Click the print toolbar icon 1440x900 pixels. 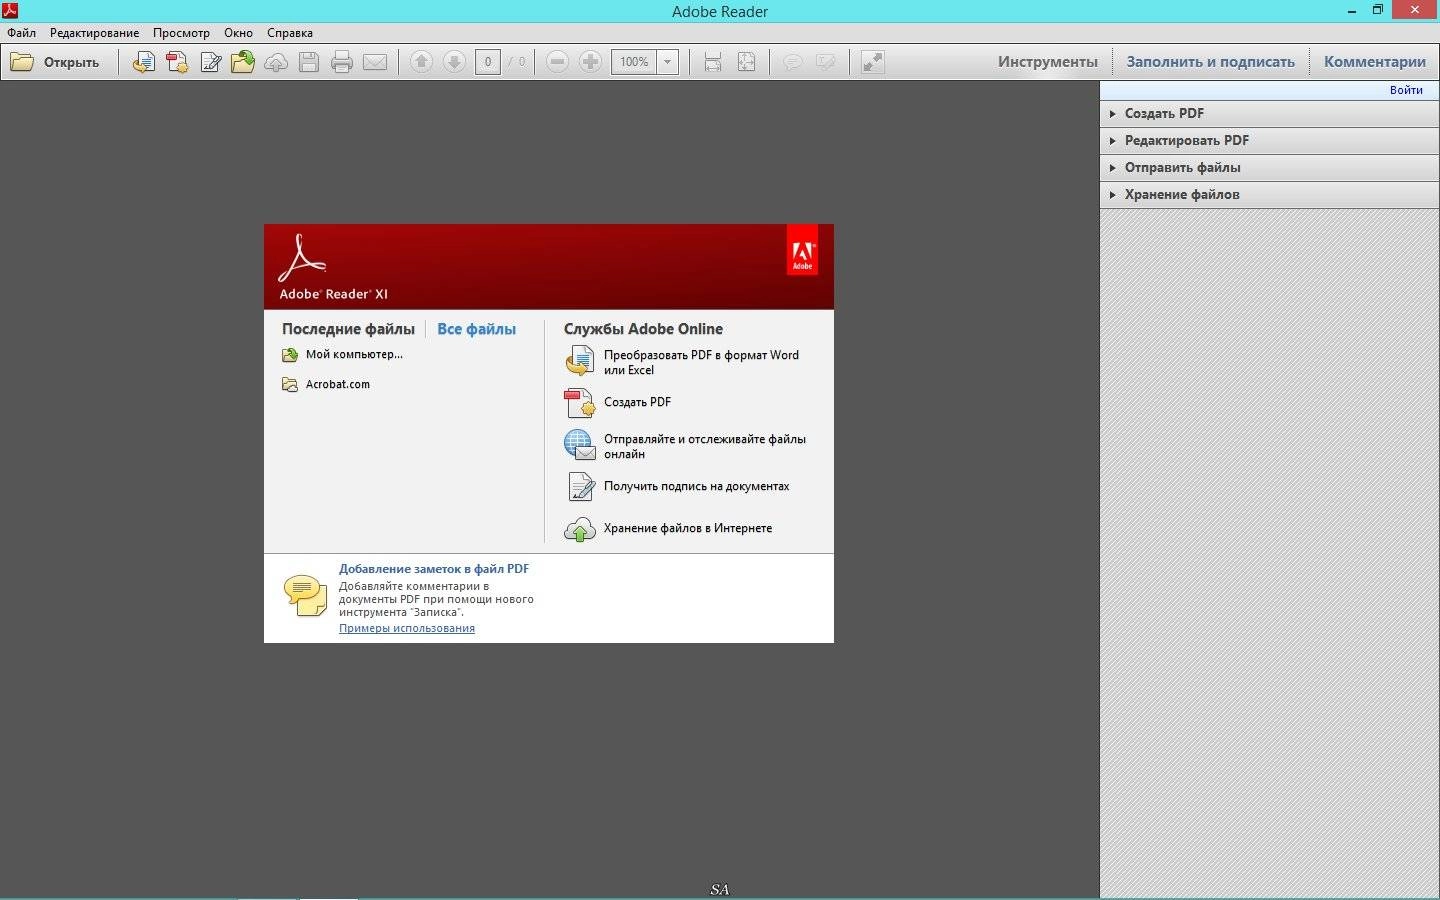(x=342, y=62)
